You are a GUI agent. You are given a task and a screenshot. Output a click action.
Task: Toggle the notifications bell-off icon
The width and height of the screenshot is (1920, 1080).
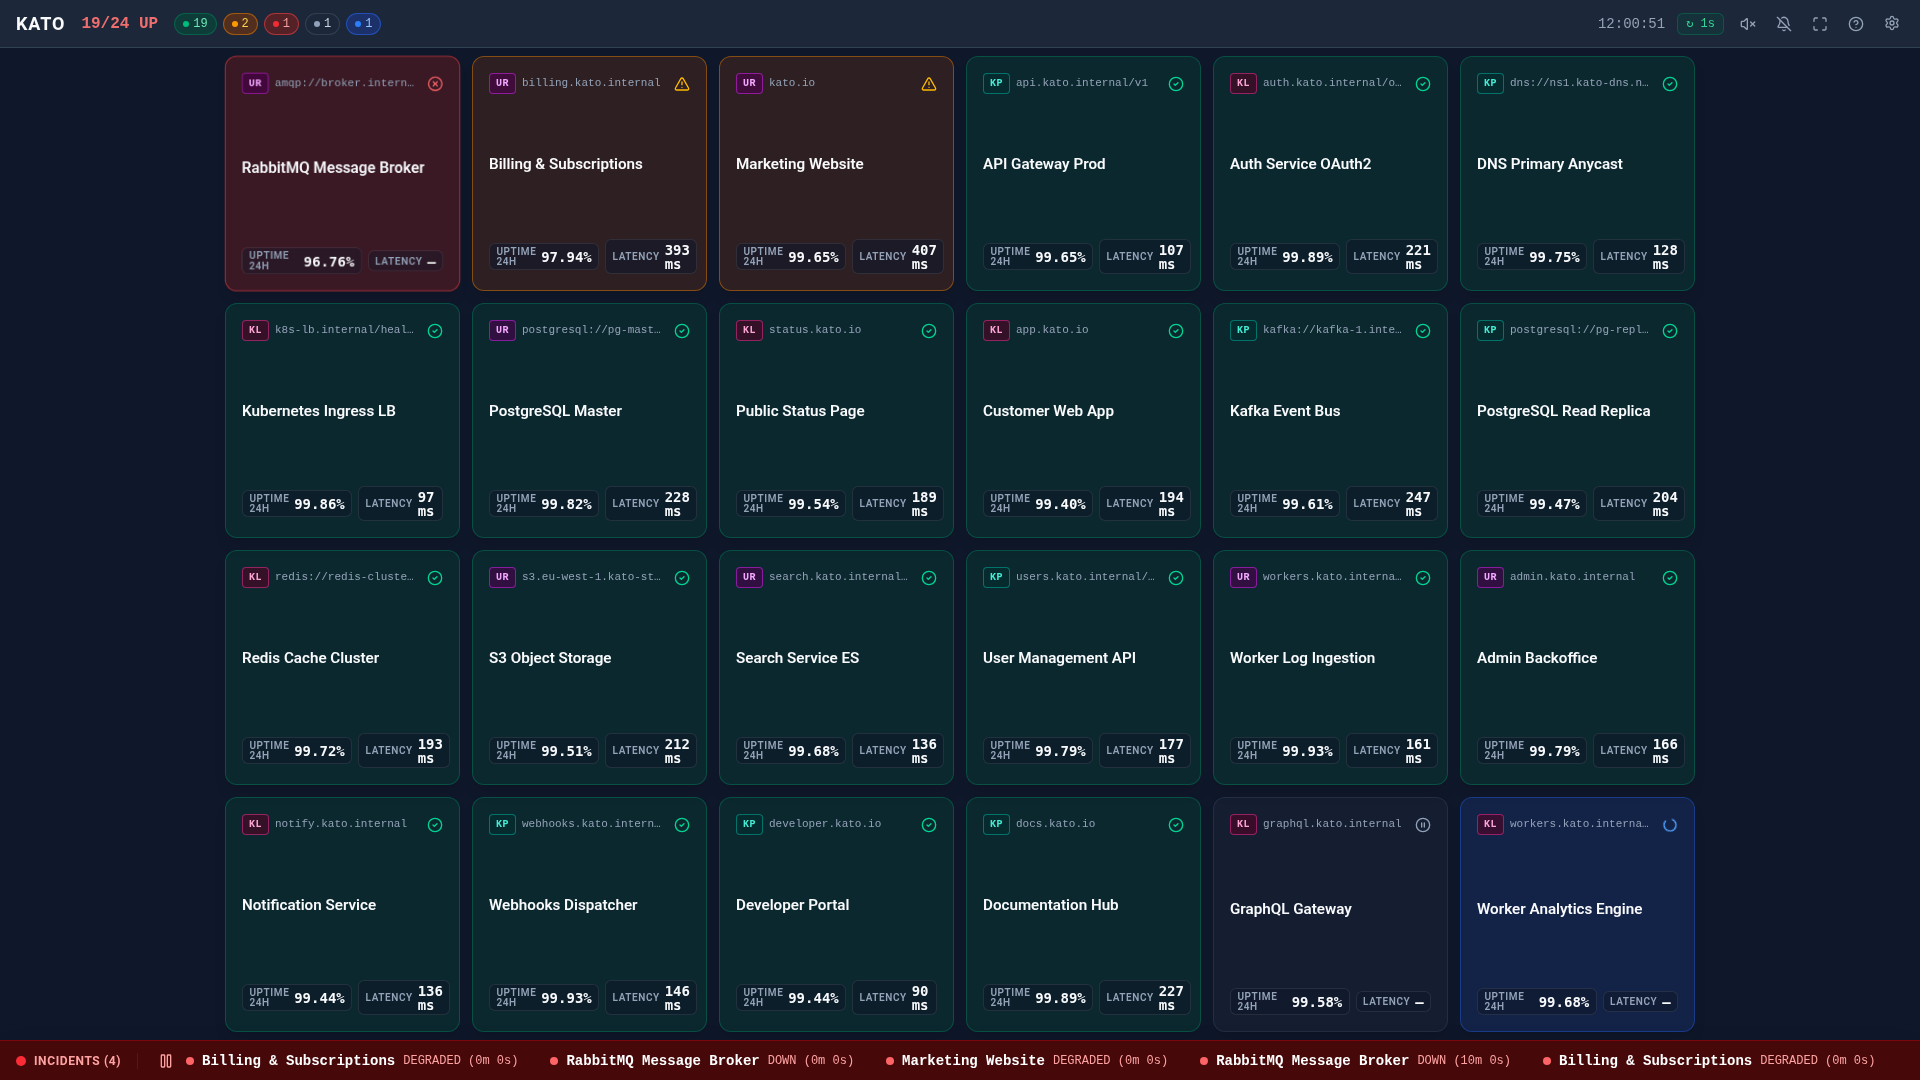[1783, 24]
